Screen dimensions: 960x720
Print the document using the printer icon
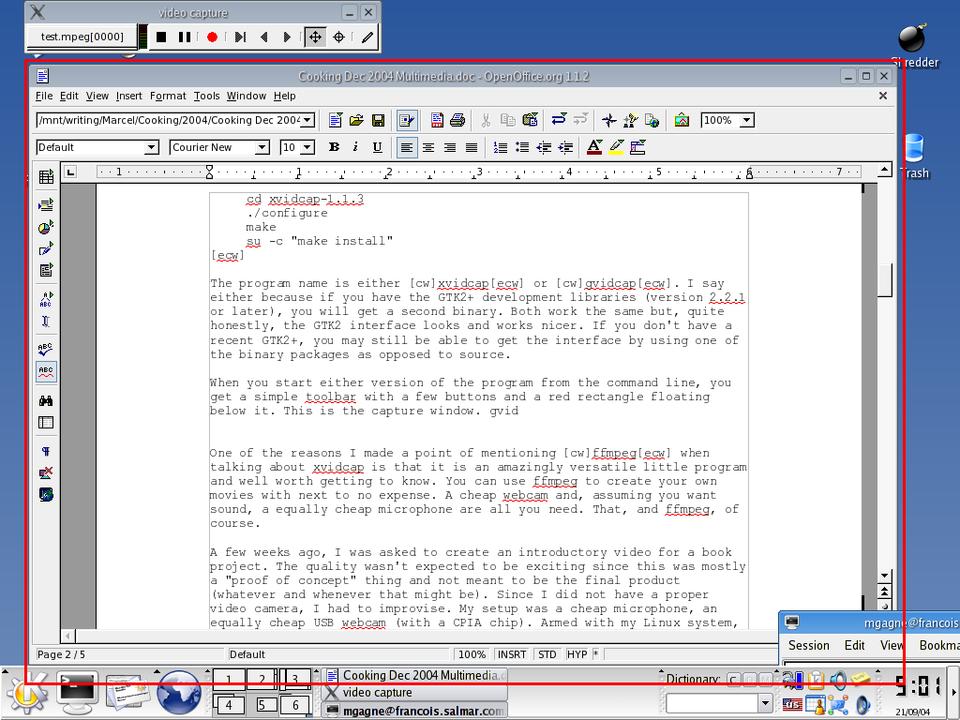(x=457, y=120)
